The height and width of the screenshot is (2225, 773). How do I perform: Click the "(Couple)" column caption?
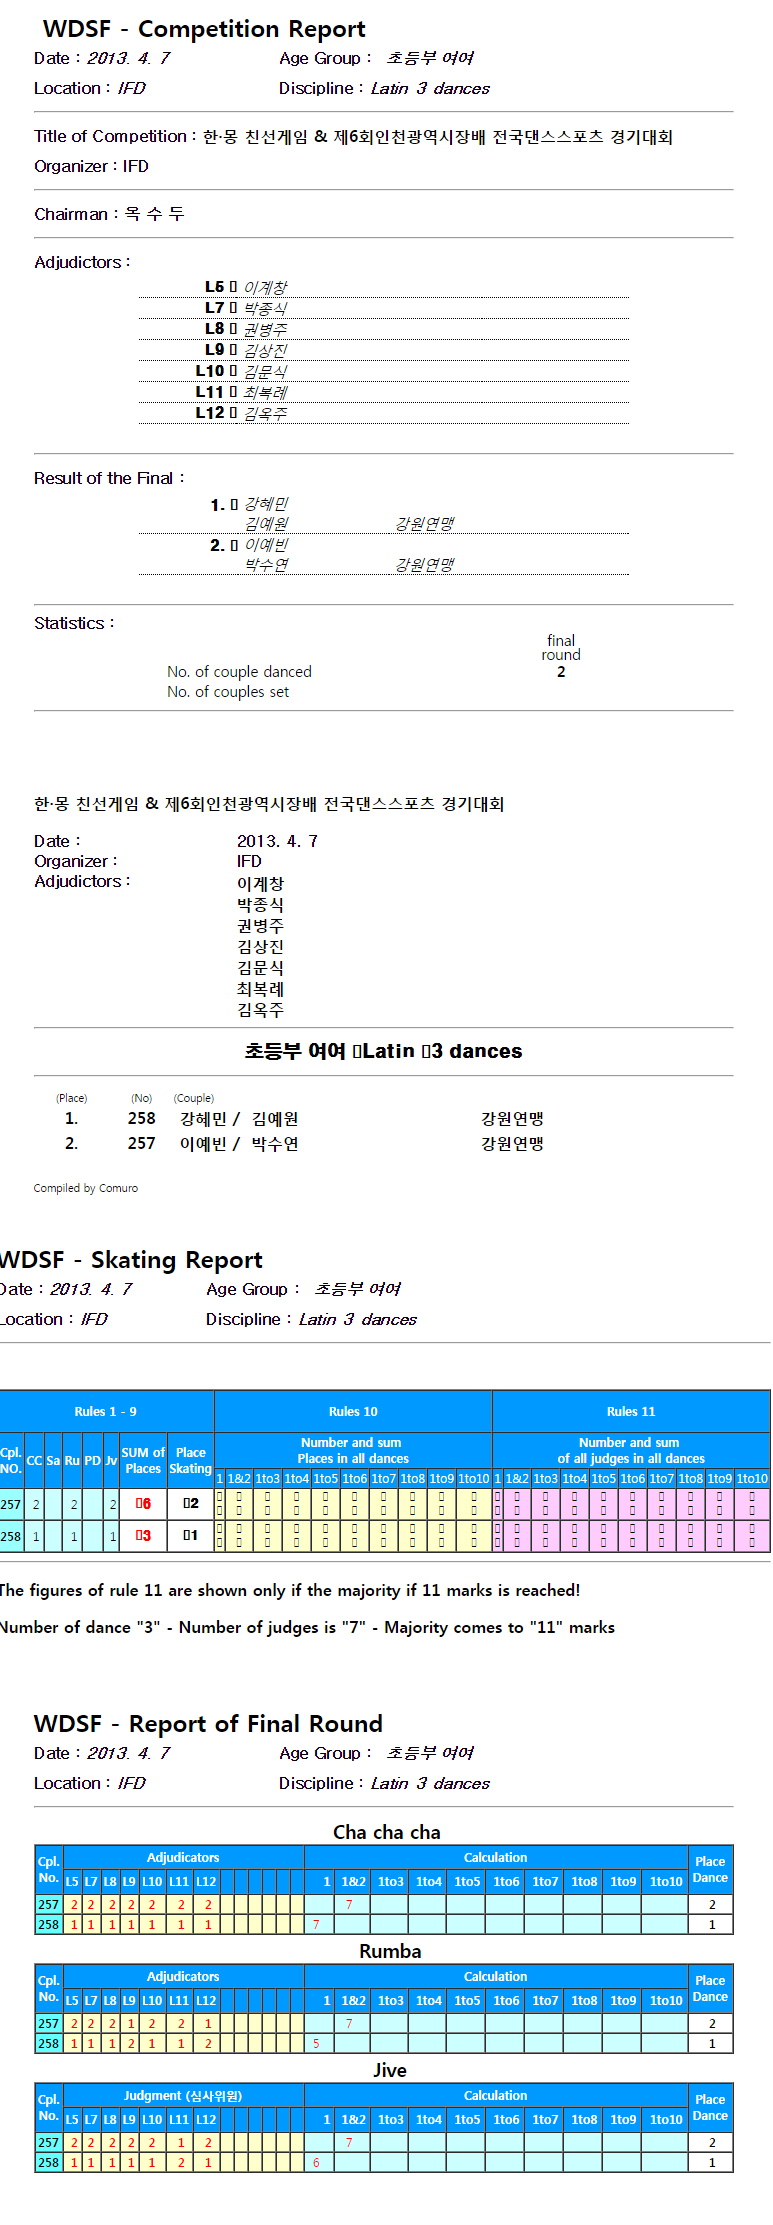[194, 1098]
